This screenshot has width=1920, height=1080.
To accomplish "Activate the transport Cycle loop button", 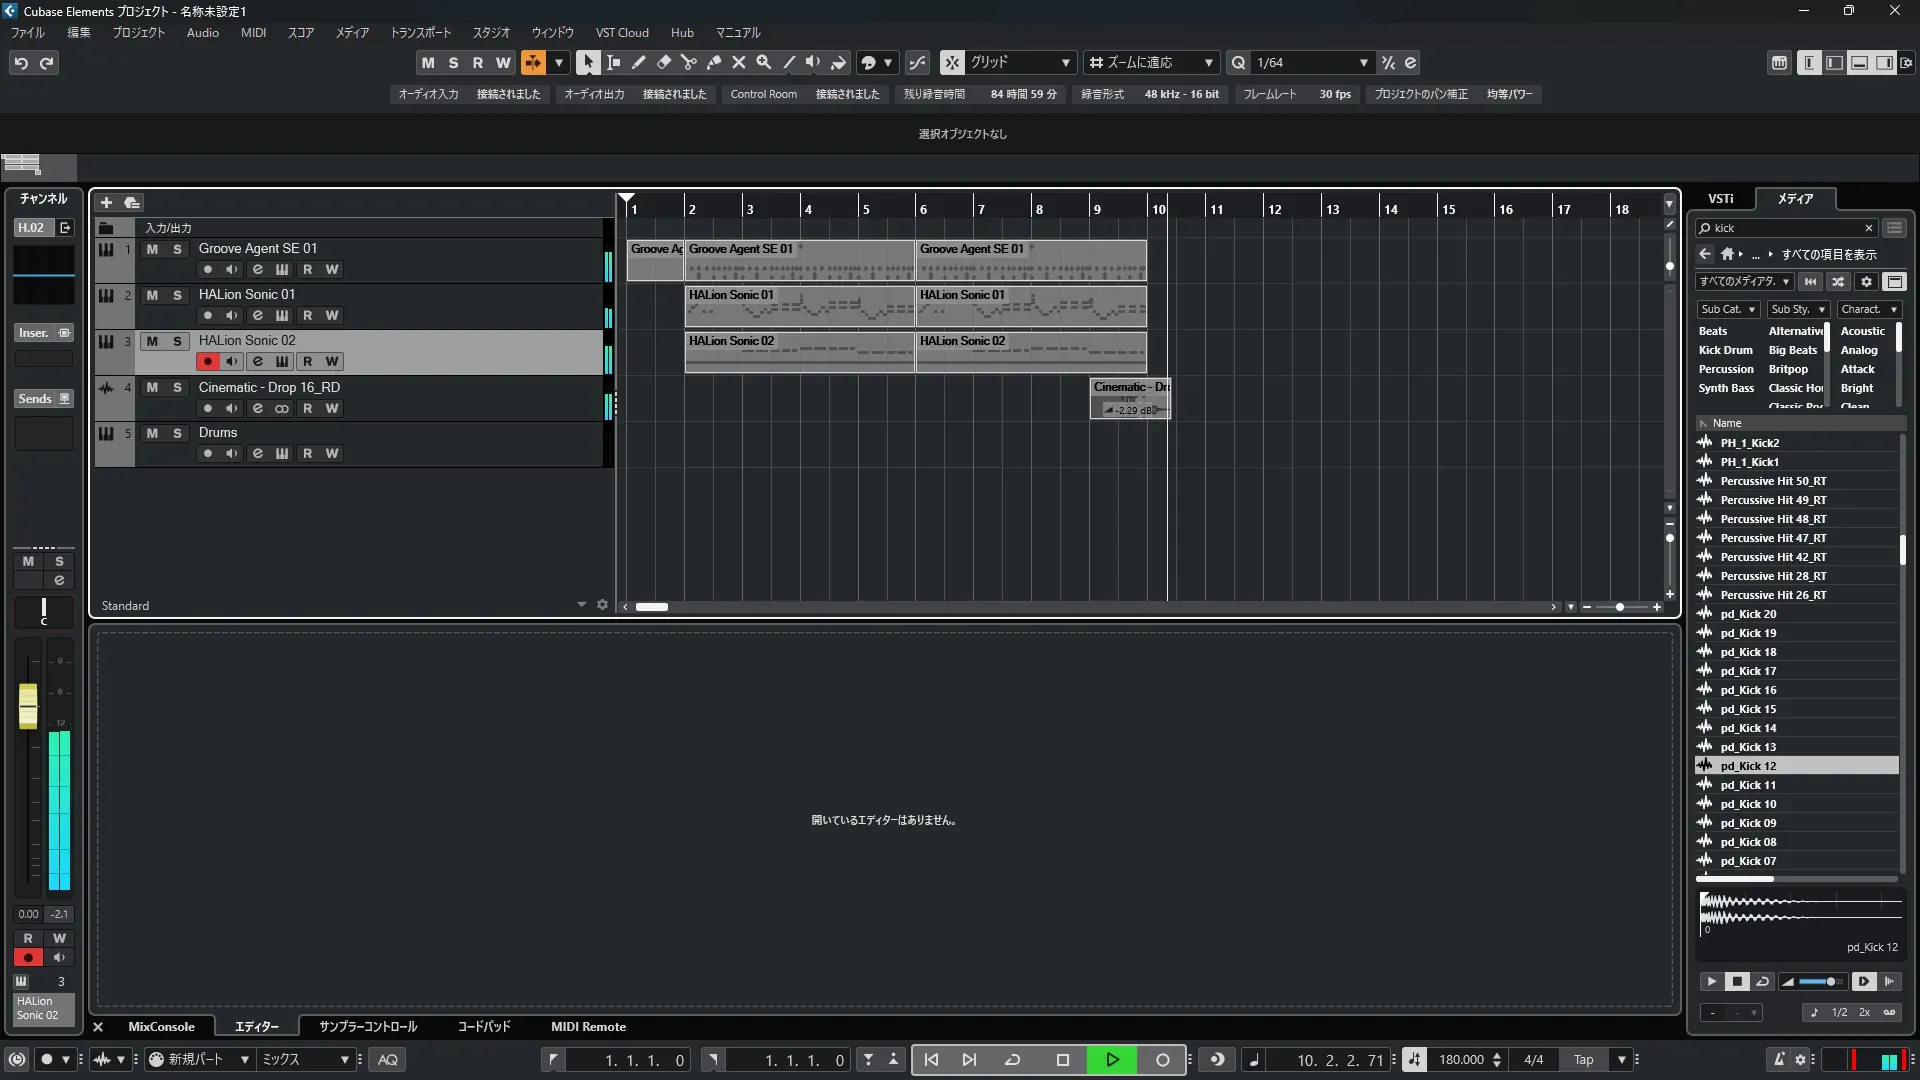I will 1012,1059.
